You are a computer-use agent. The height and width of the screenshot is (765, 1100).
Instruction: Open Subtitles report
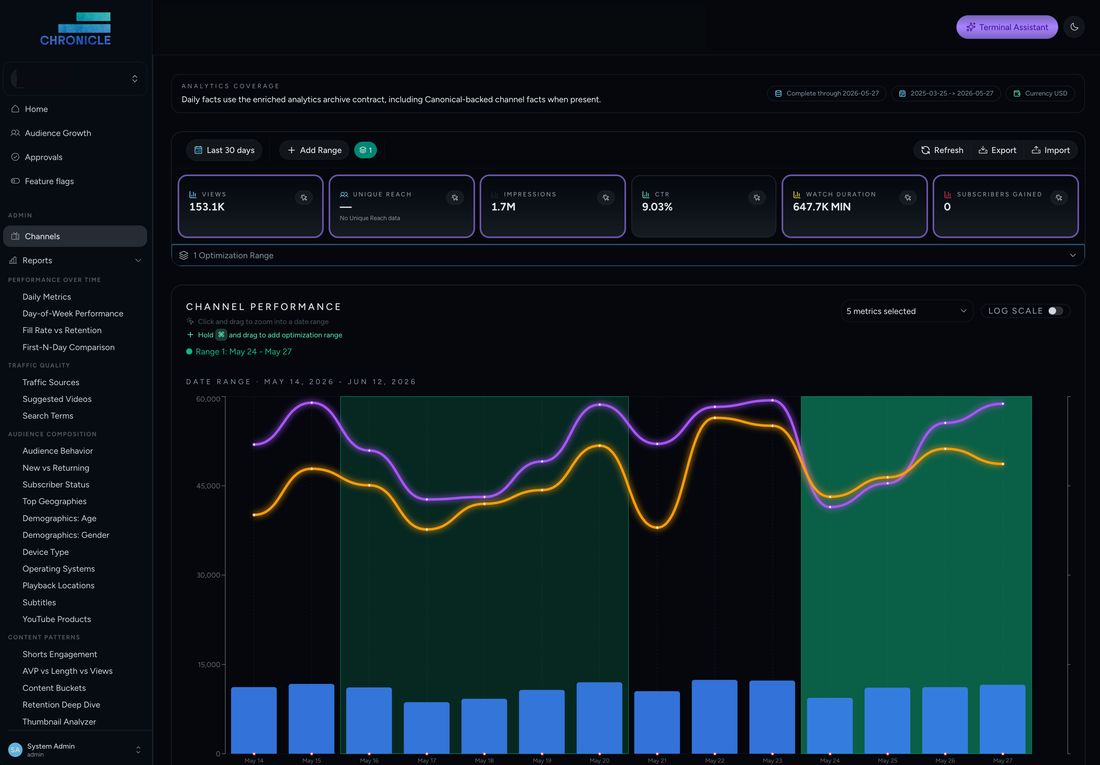[39, 603]
